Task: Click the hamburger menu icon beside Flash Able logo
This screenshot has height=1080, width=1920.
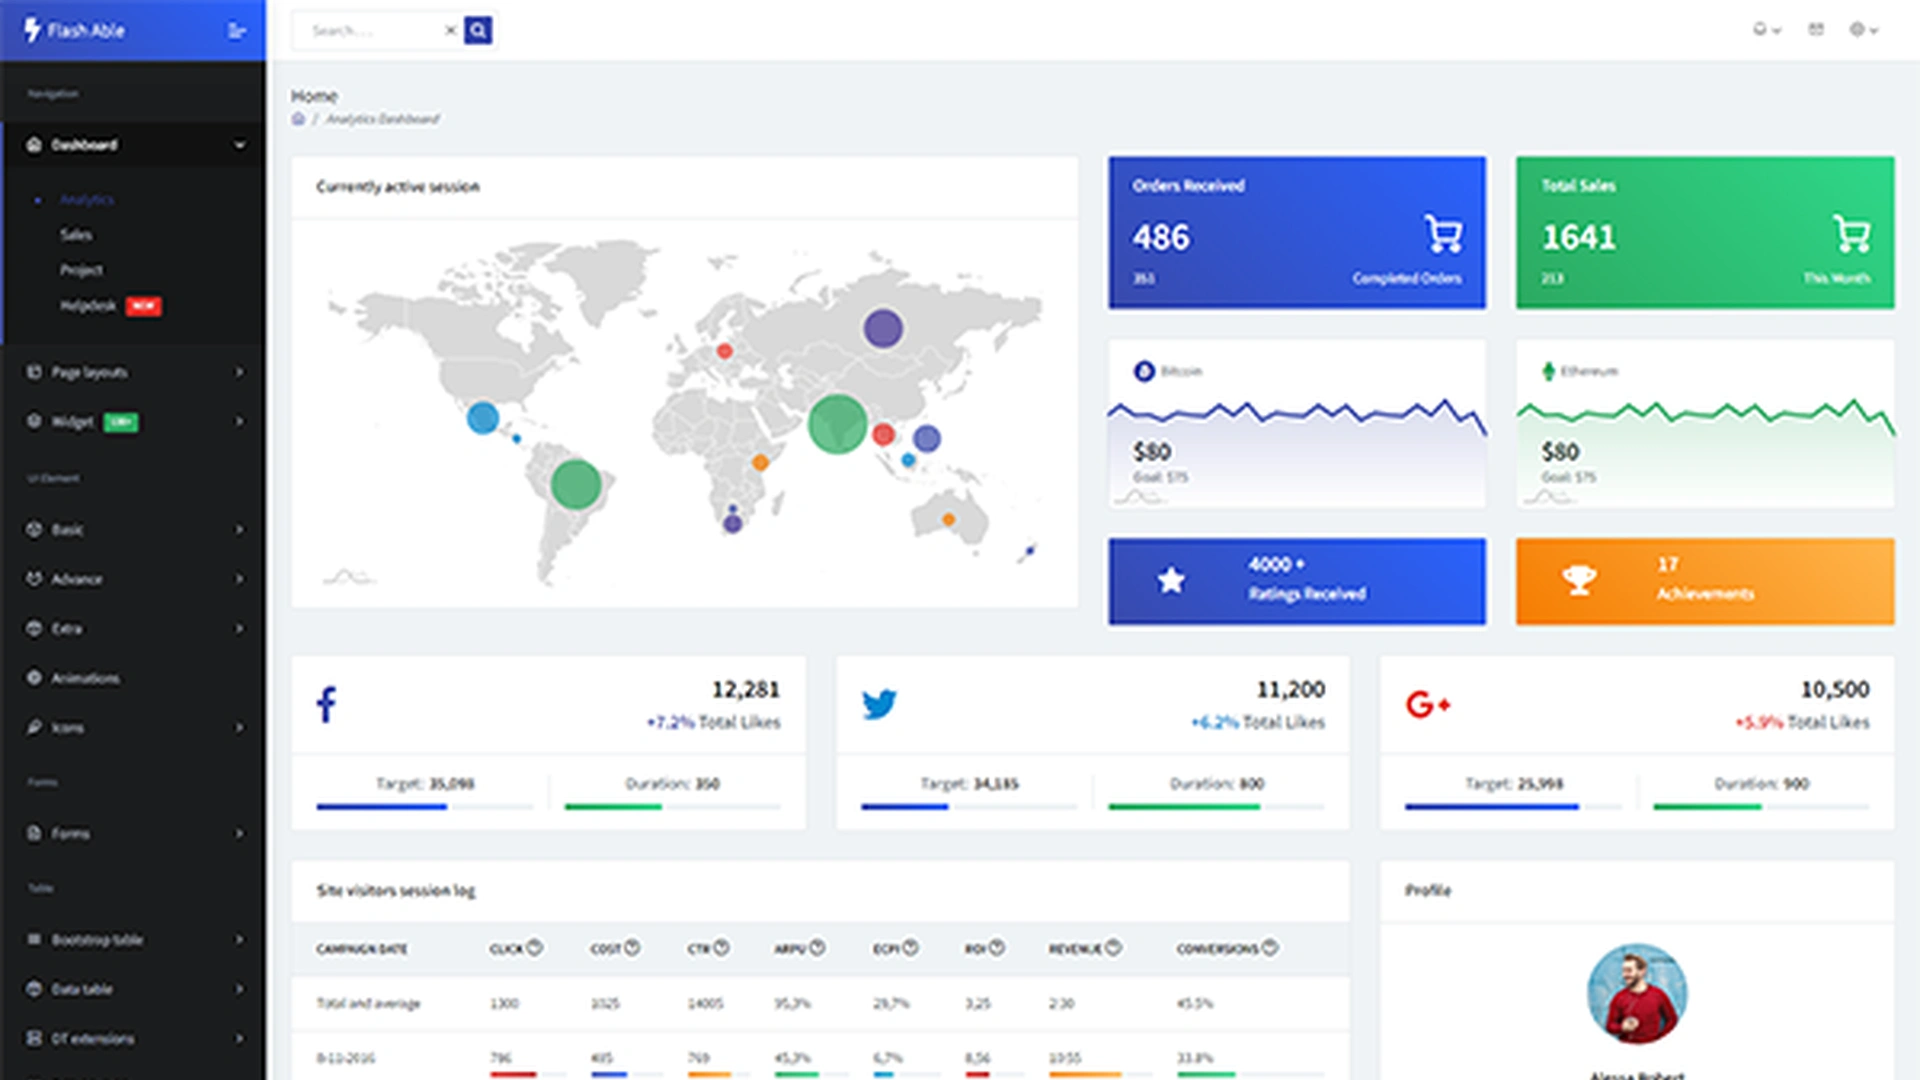Action: [x=236, y=31]
